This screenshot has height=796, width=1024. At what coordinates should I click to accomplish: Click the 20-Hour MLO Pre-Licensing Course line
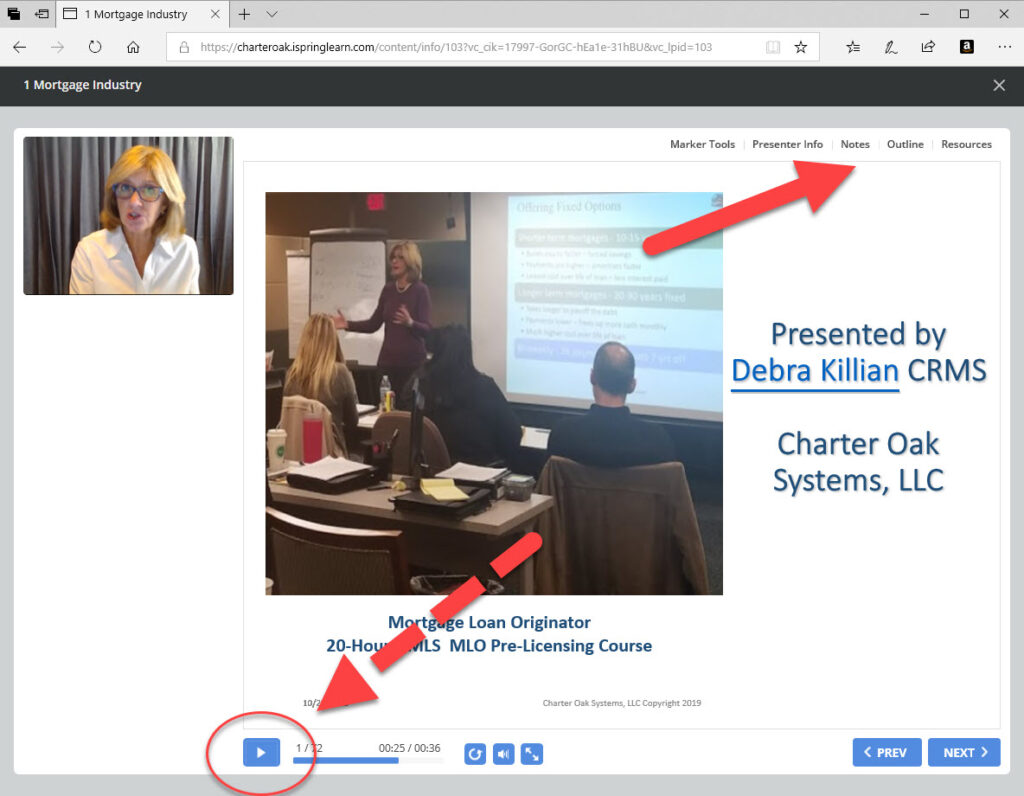click(x=489, y=646)
